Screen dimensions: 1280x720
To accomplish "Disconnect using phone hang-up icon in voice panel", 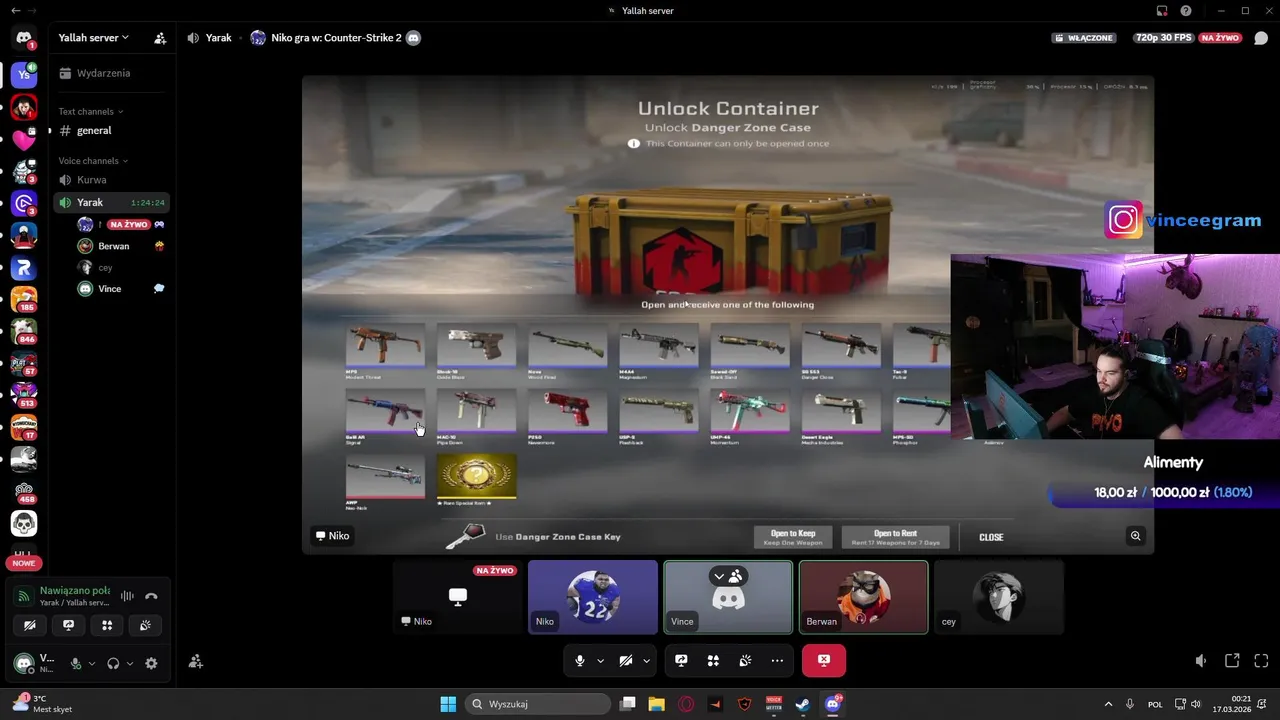I will (151, 596).
